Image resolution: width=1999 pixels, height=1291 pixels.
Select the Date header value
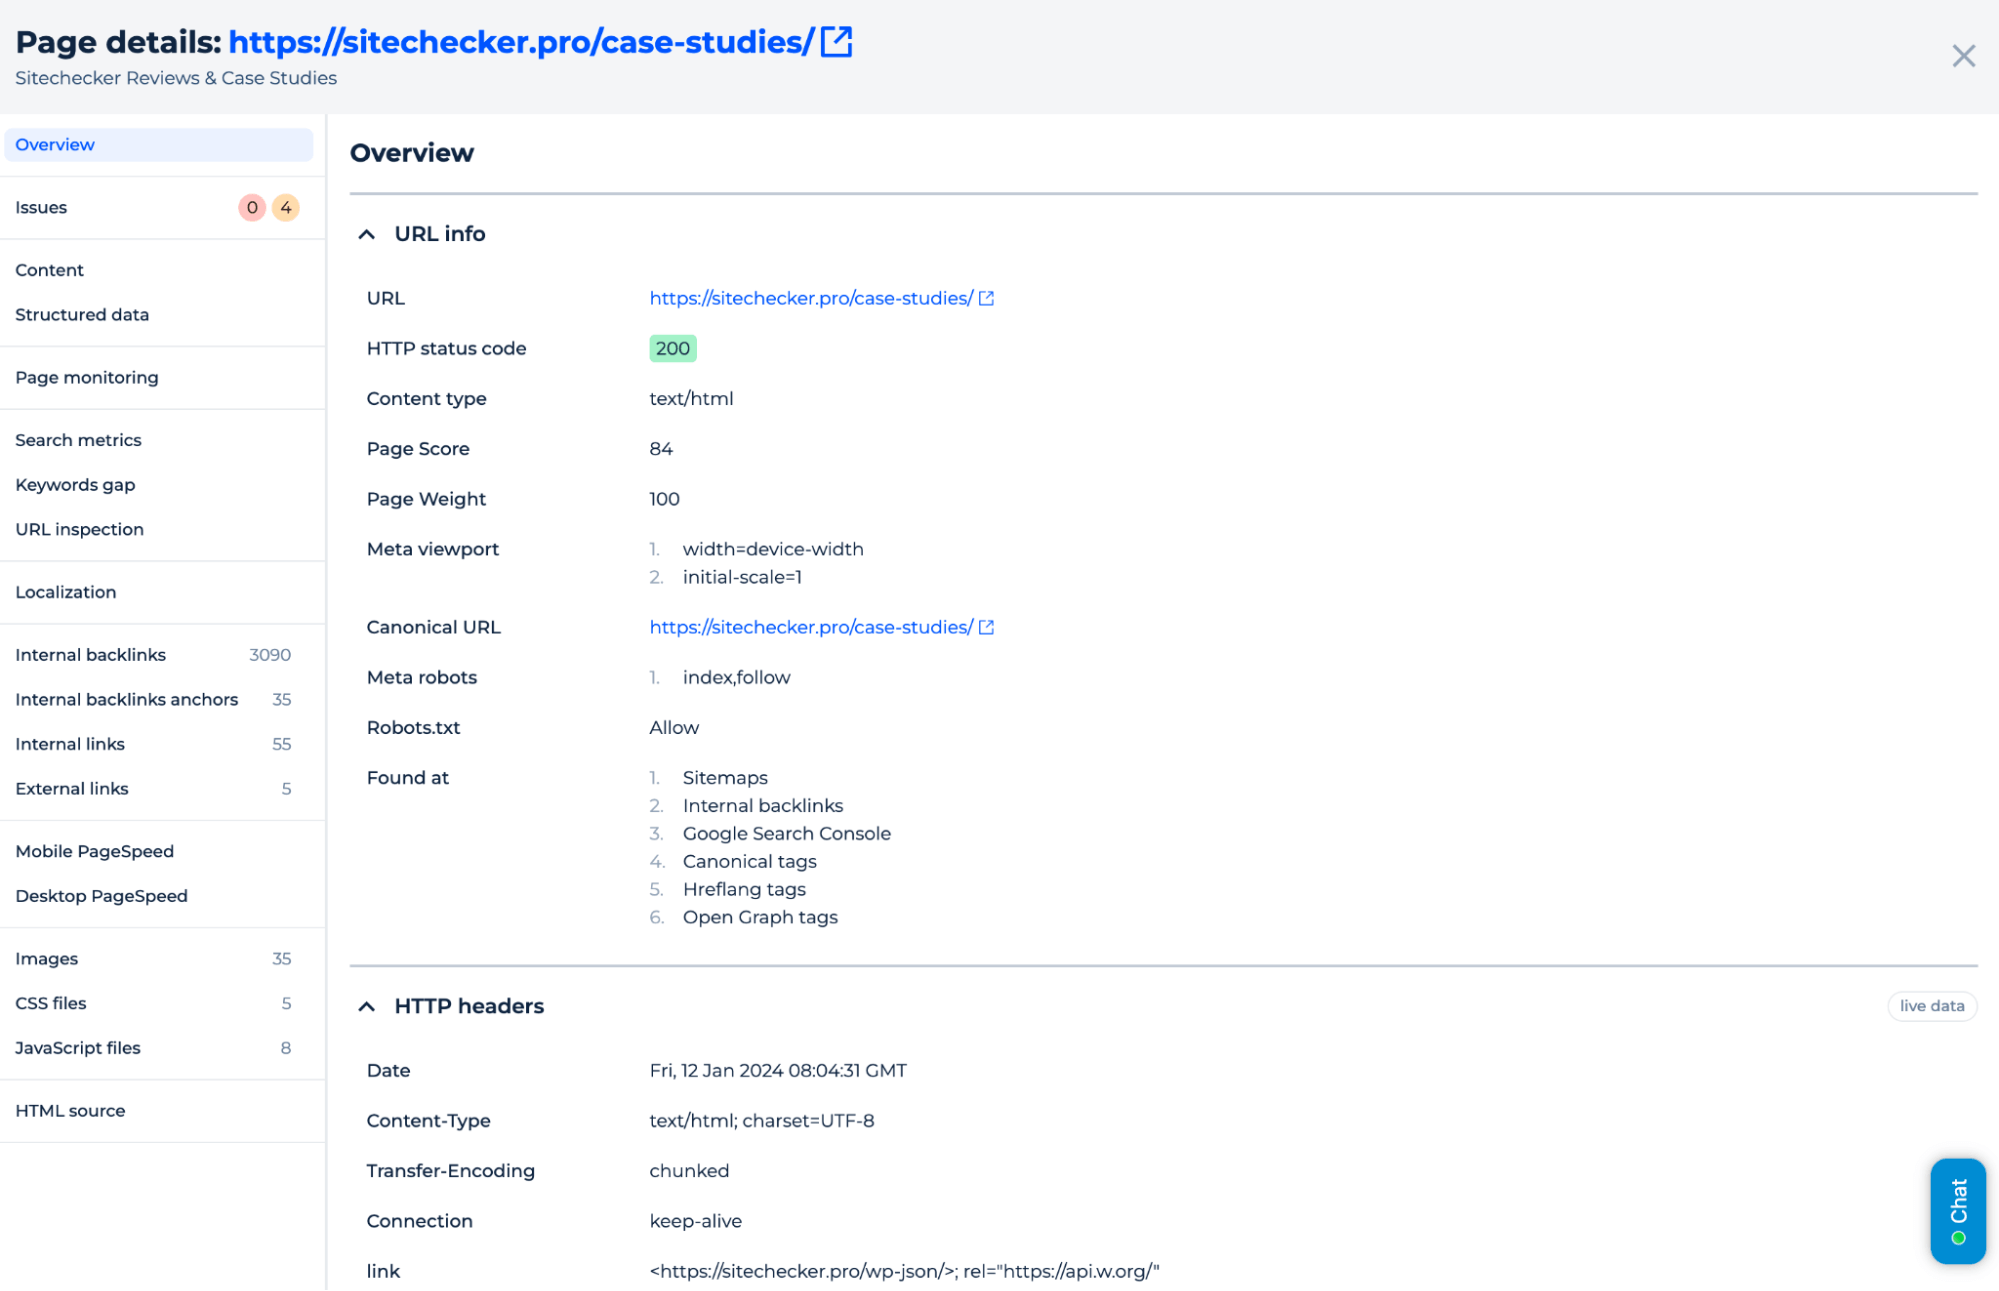pos(778,1071)
